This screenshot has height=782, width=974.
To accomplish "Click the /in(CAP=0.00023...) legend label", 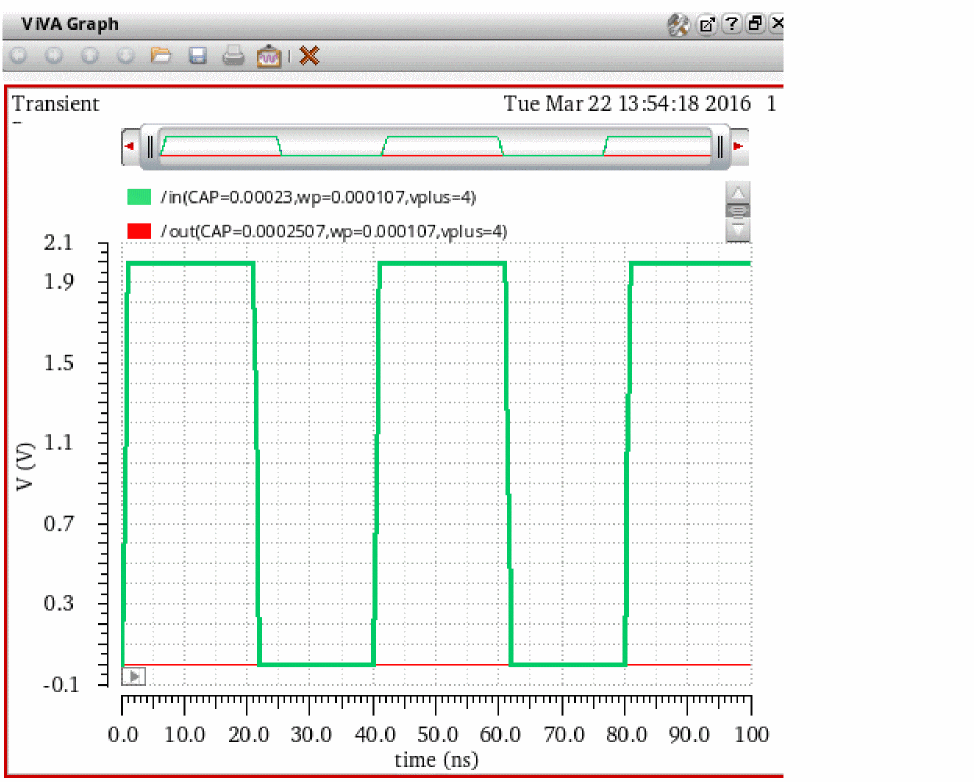I will pyautogui.click(x=318, y=197).
